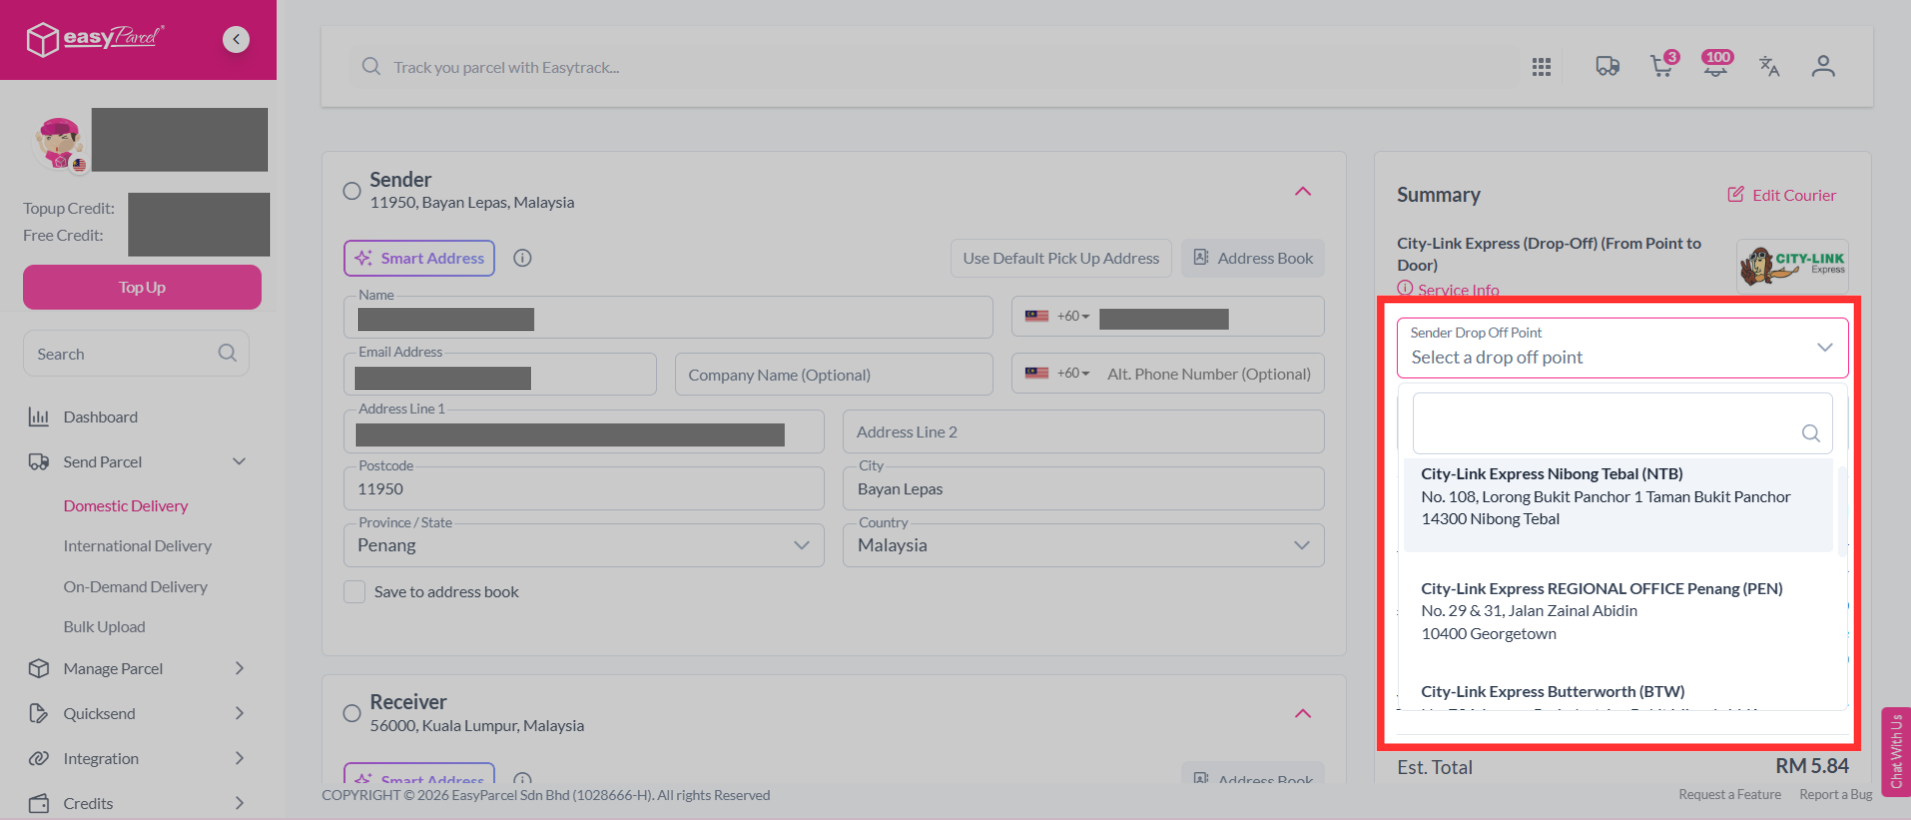Viewport: 1911px width, 820px height.
Task: Click the Name field
Action: (x=668, y=317)
